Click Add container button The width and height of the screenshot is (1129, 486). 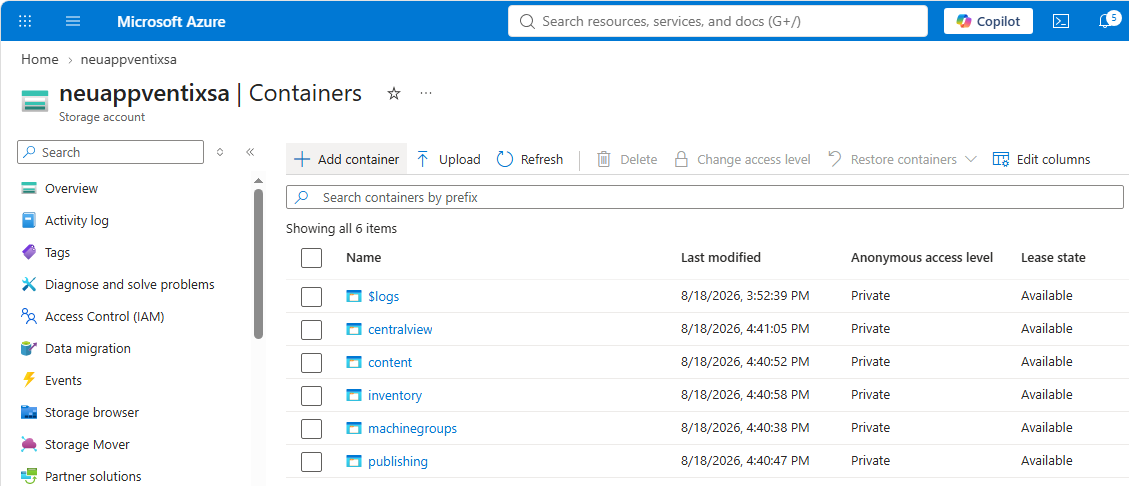click(x=346, y=159)
